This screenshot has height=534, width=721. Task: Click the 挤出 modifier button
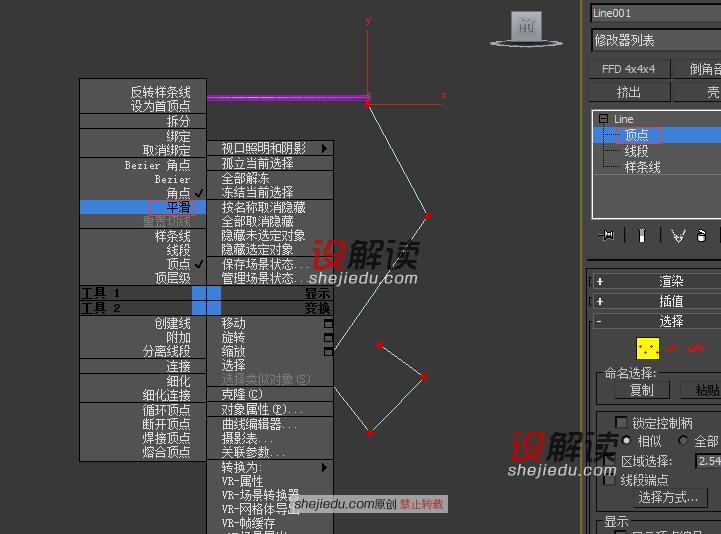point(629,92)
